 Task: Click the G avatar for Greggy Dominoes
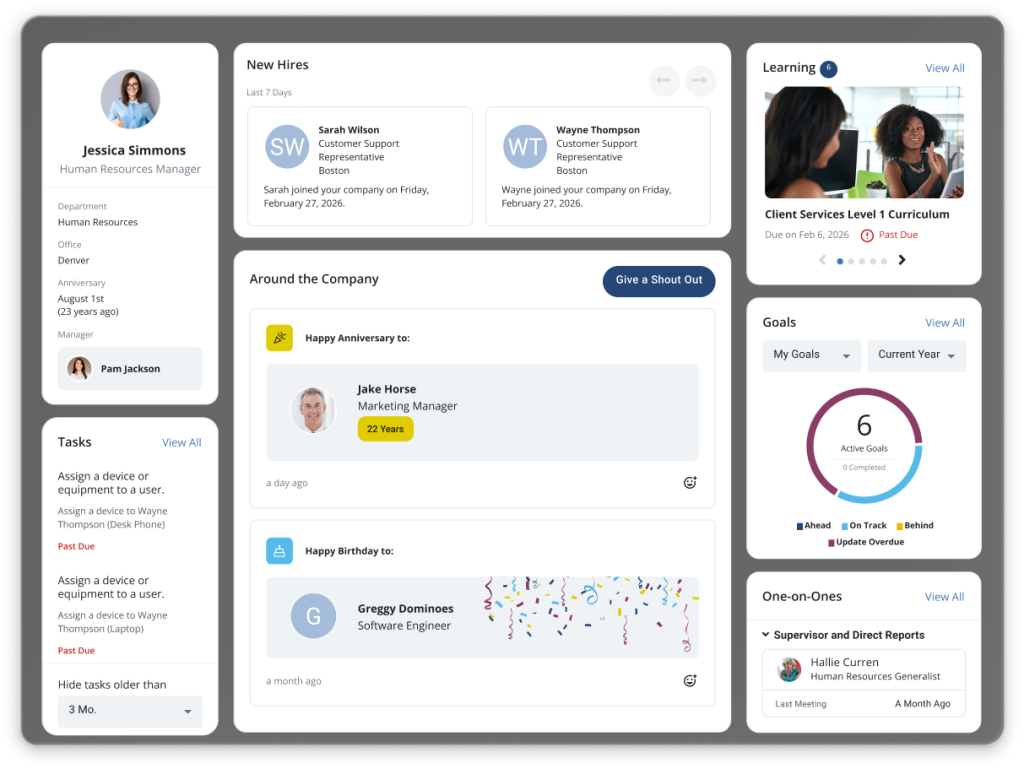[x=313, y=616]
